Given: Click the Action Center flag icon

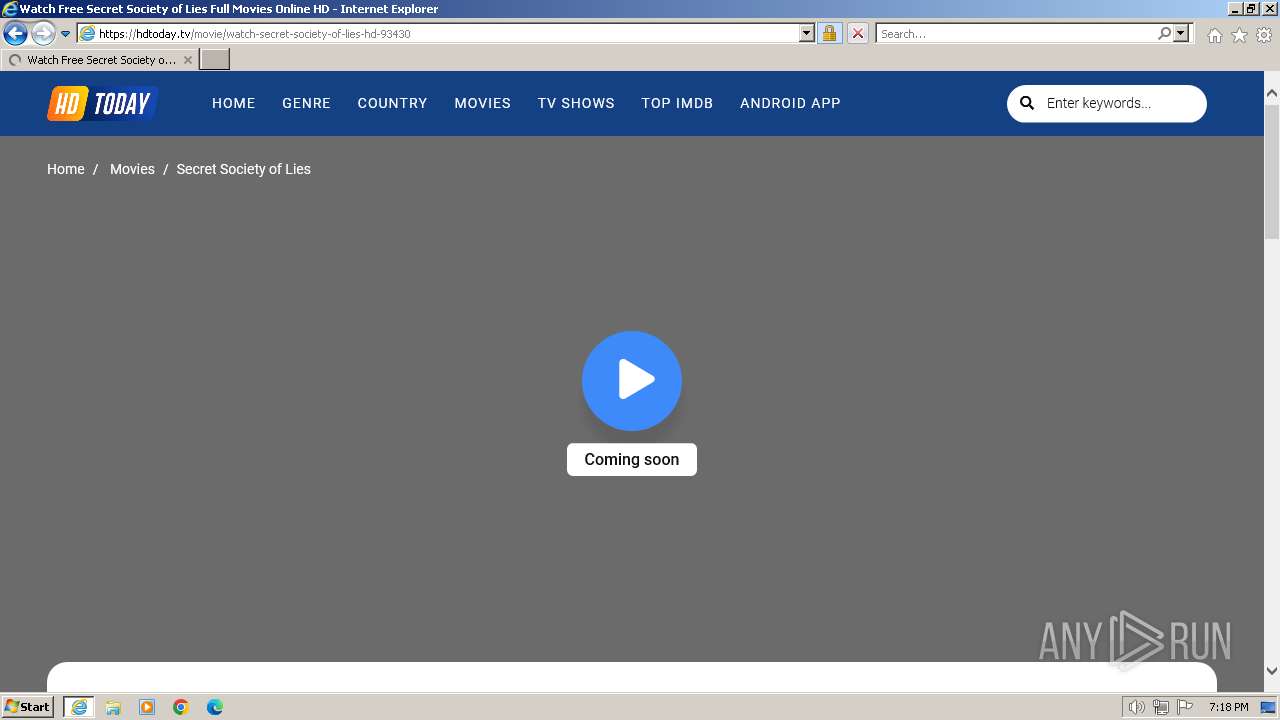Looking at the screenshot, I should (1185, 707).
